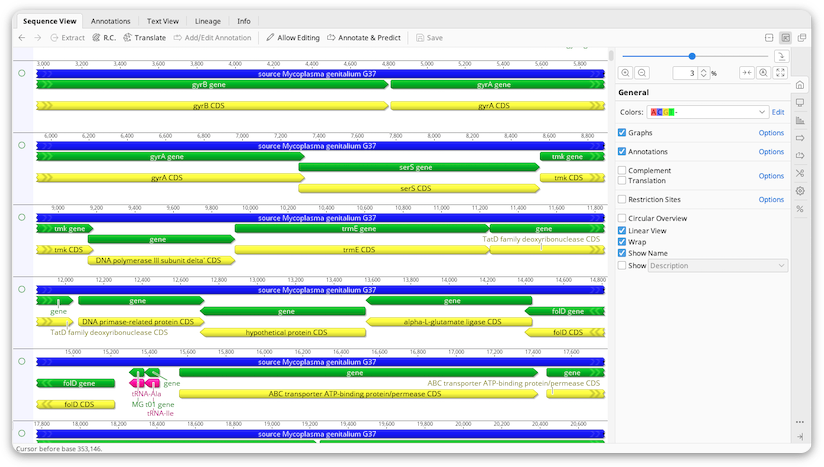This screenshot has width=824, height=467.
Task: Click the Reverse Complement (R.C.) icon
Action: pos(96,38)
